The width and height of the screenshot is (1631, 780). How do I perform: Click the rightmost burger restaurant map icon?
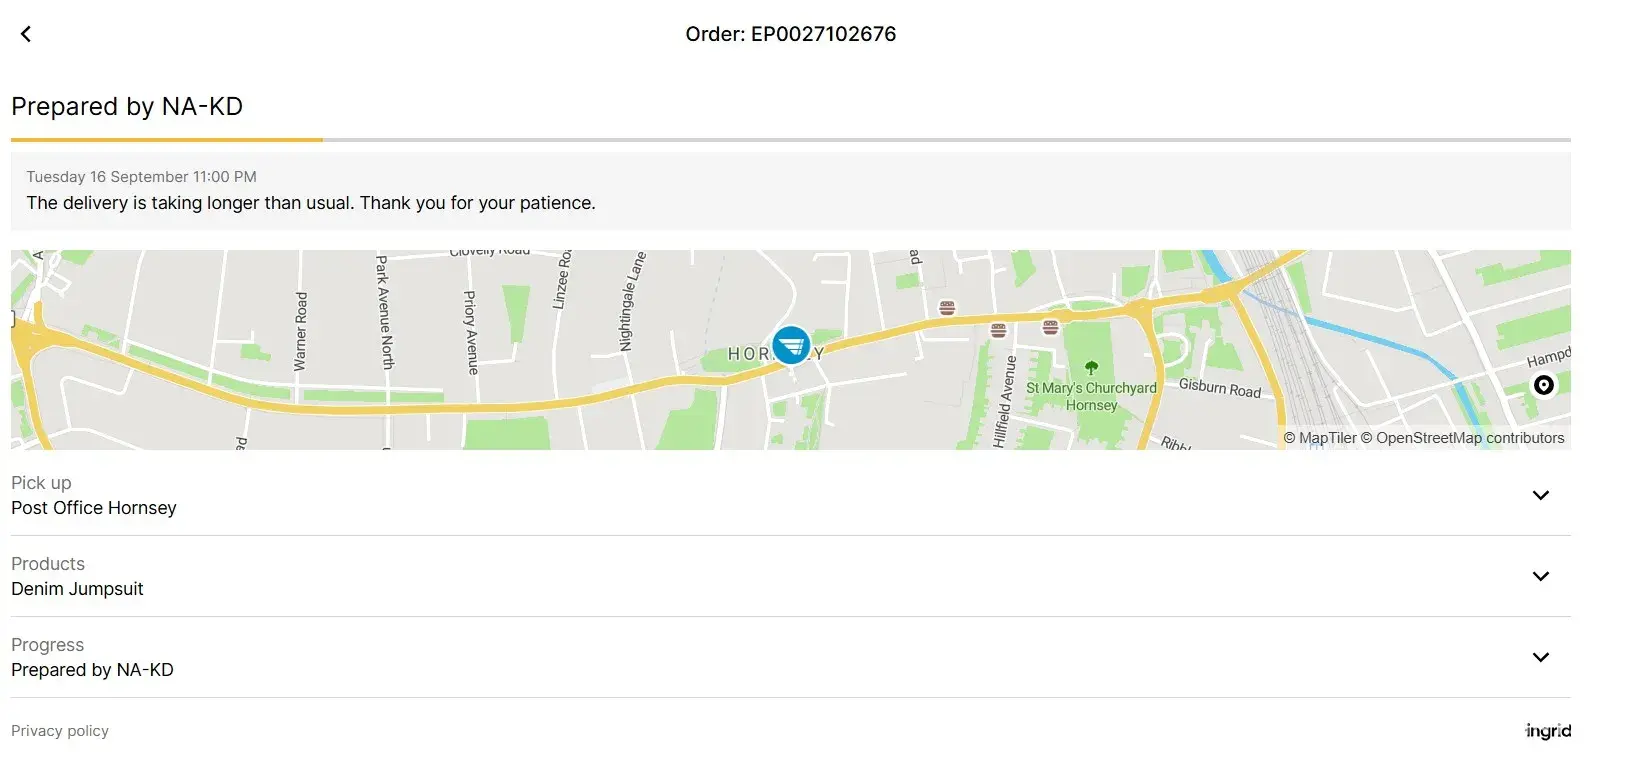tap(1050, 327)
